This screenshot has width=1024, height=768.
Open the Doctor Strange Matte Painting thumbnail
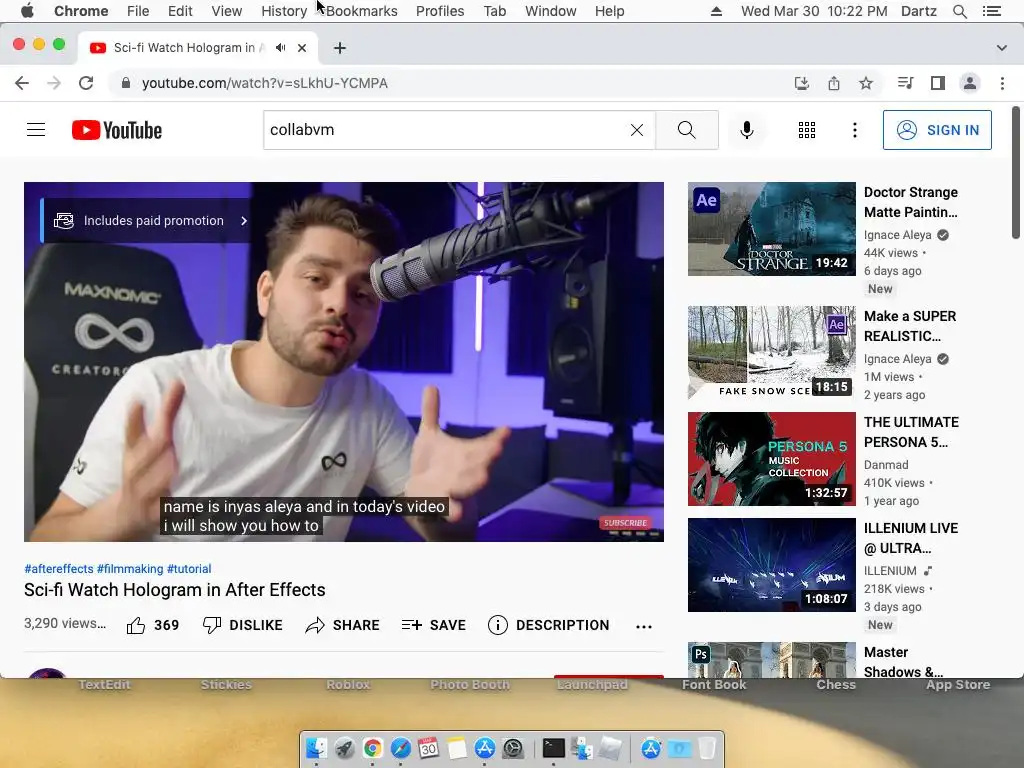point(771,229)
